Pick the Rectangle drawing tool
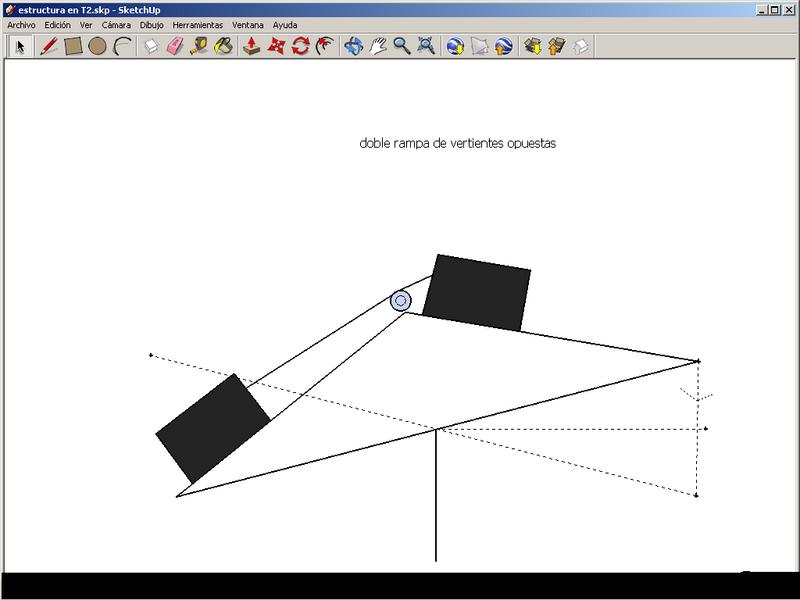This screenshot has width=800, height=600. [x=73, y=46]
